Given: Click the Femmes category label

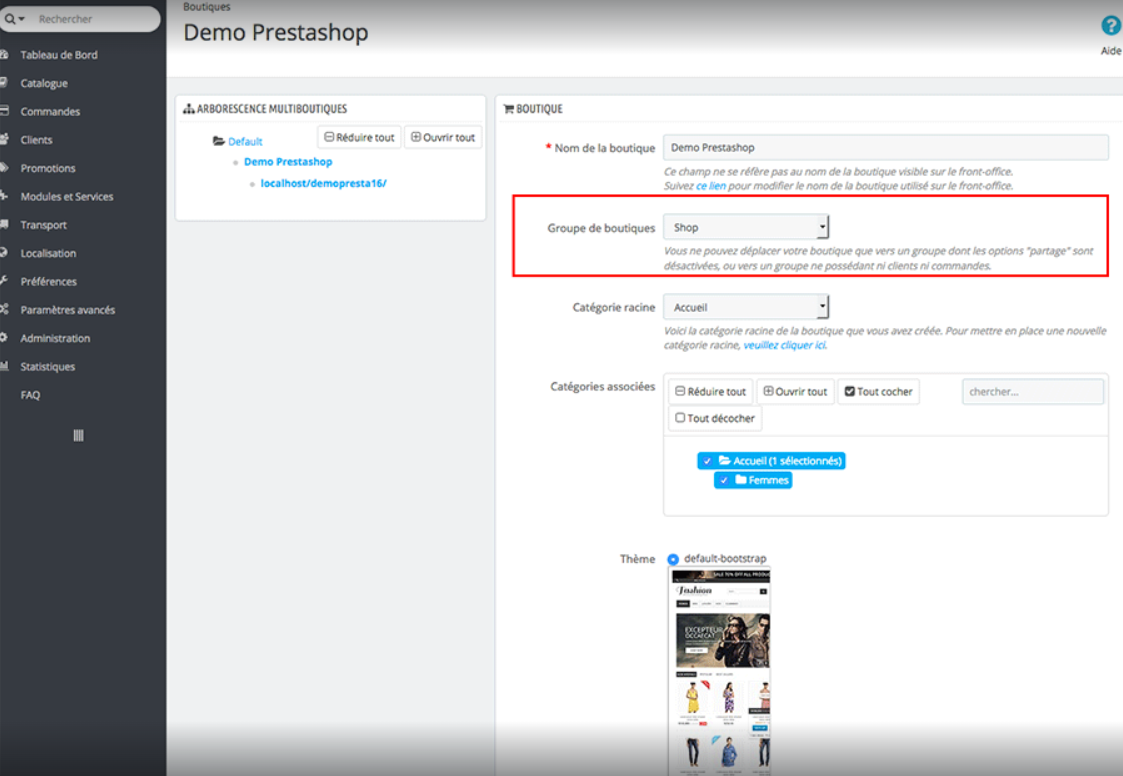Looking at the screenshot, I should [768, 480].
